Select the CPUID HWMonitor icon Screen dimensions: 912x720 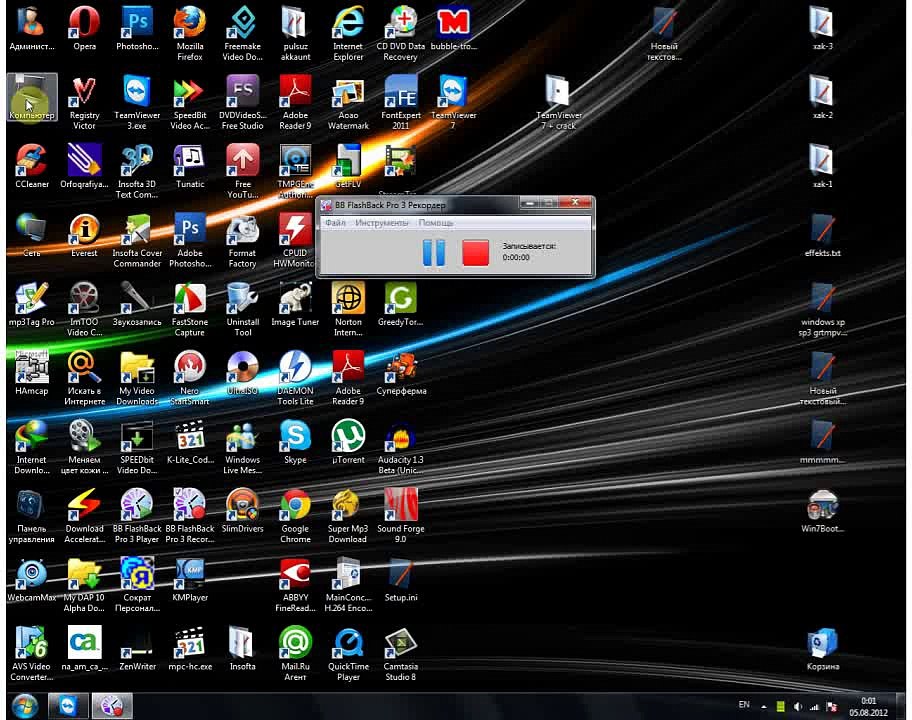point(295,240)
